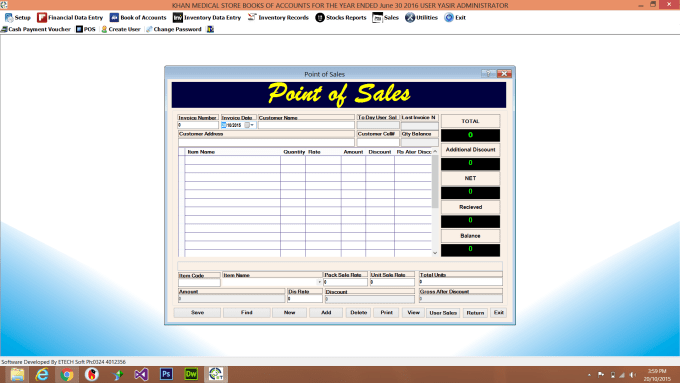The width and height of the screenshot is (680, 383).
Task: Click the Customer Address field
Action: click(x=266, y=142)
